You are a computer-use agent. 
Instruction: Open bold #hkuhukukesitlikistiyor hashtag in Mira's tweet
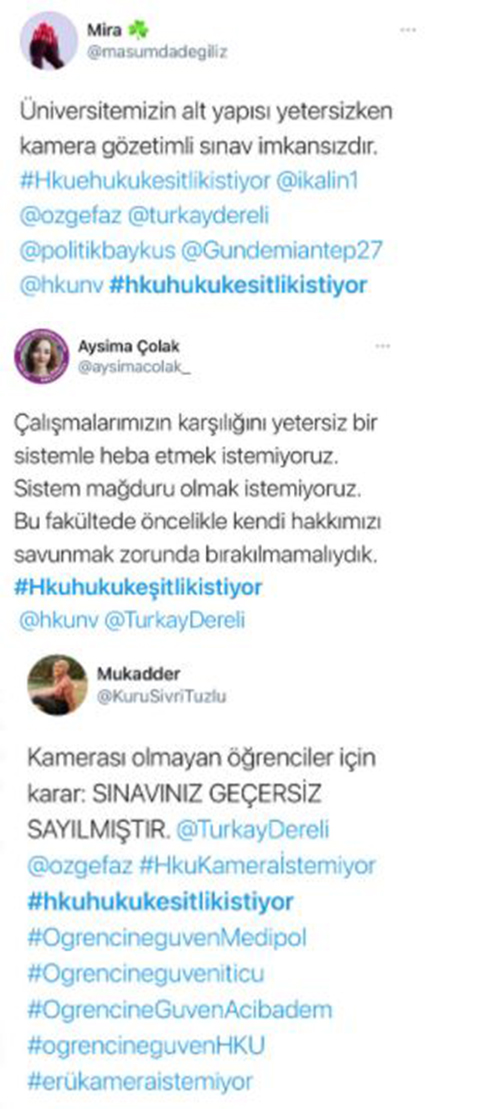coord(240,285)
